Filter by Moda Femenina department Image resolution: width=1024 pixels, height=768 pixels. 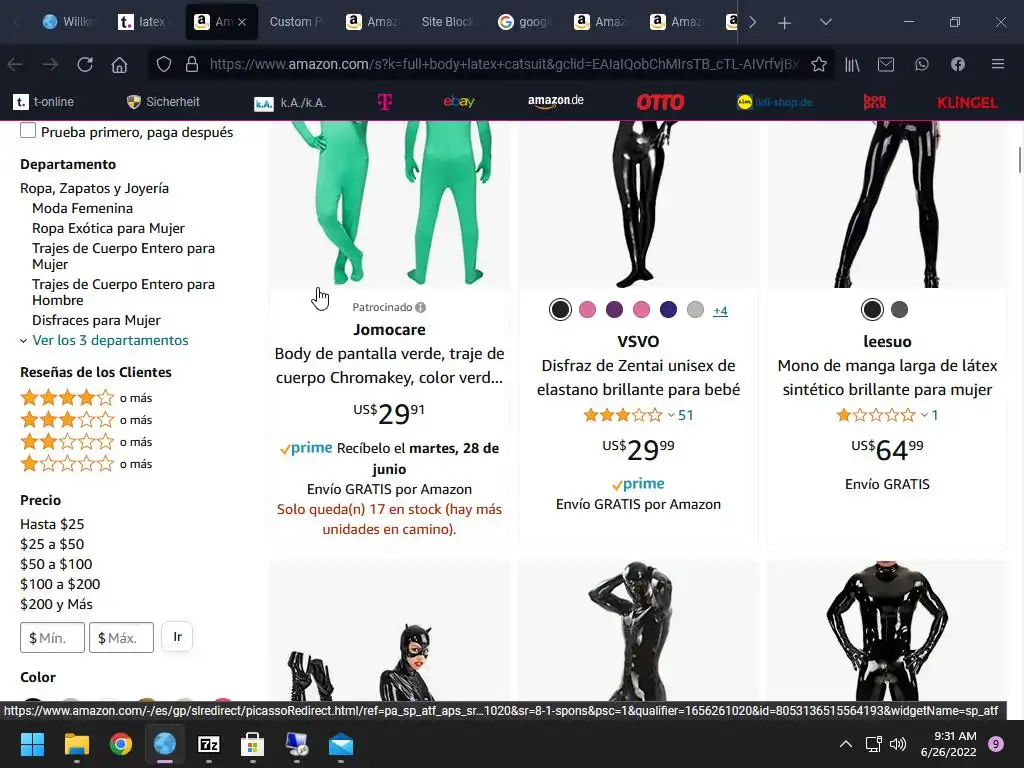coord(82,208)
